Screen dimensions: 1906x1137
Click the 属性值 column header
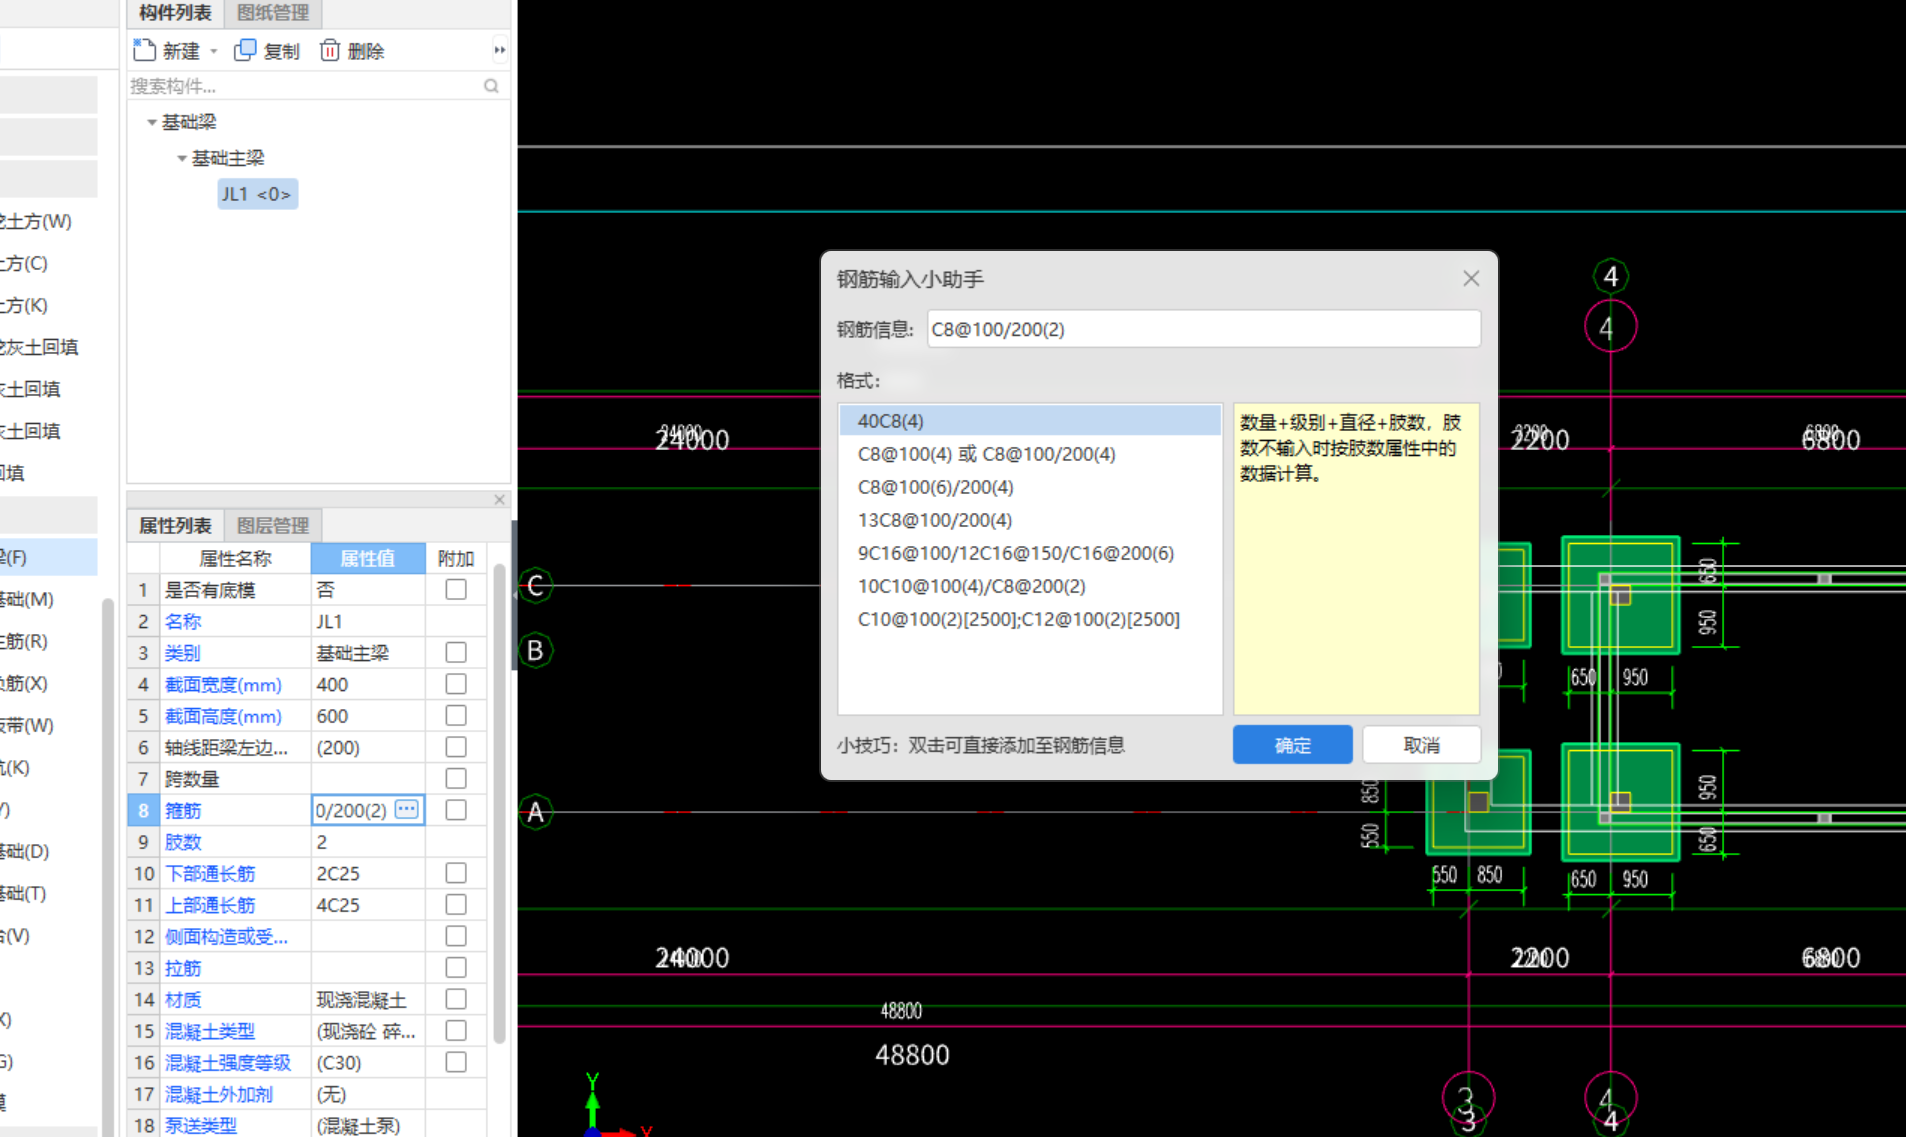coord(368,558)
